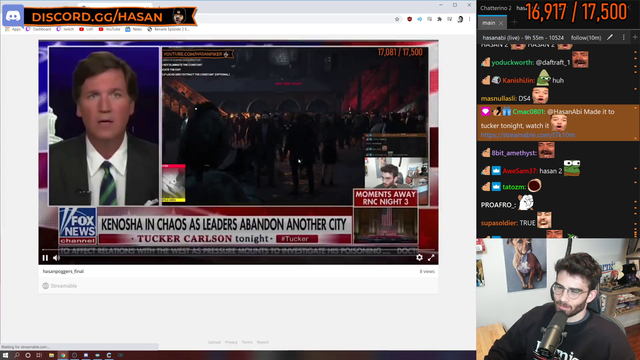The image size is (640, 360).
Task: Click pencil edit icon in Chatterino header
Action: pyautogui.click(x=610, y=37)
